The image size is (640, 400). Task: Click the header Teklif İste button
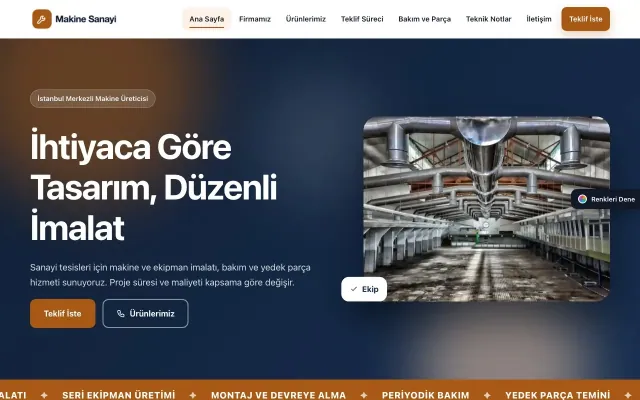tap(586, 19)
